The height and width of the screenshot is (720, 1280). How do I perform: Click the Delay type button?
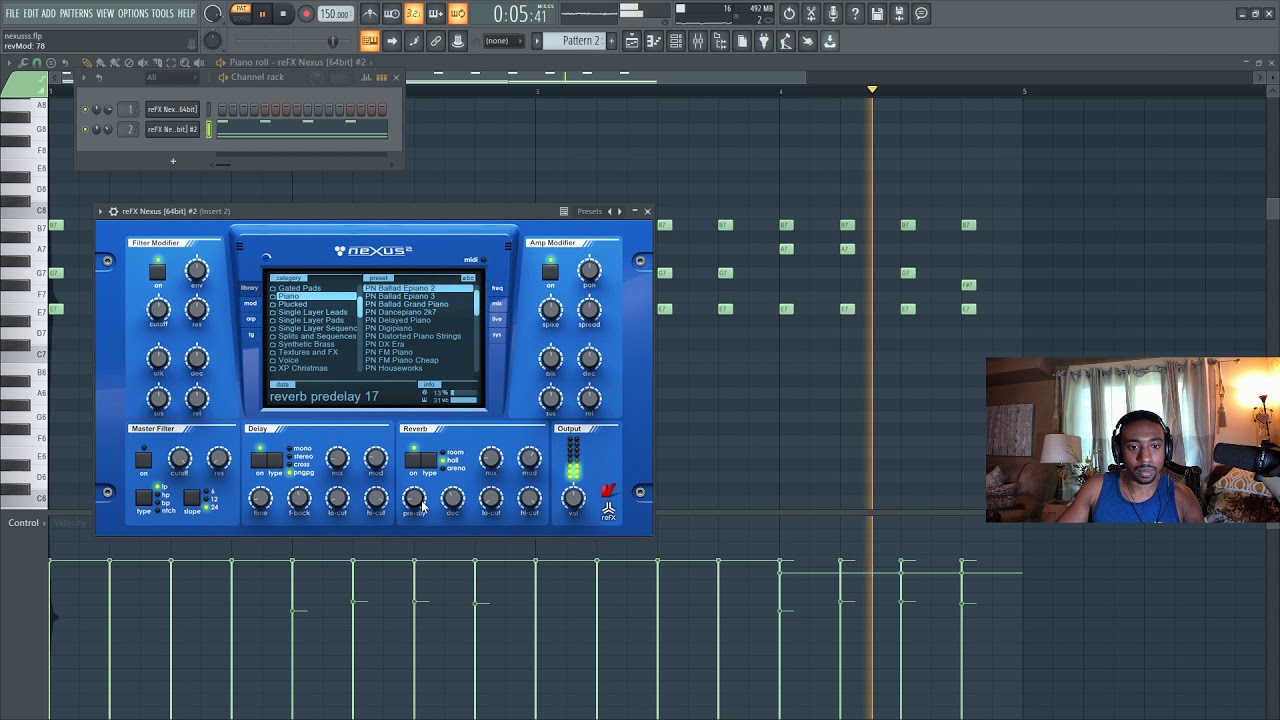point(275,460)
